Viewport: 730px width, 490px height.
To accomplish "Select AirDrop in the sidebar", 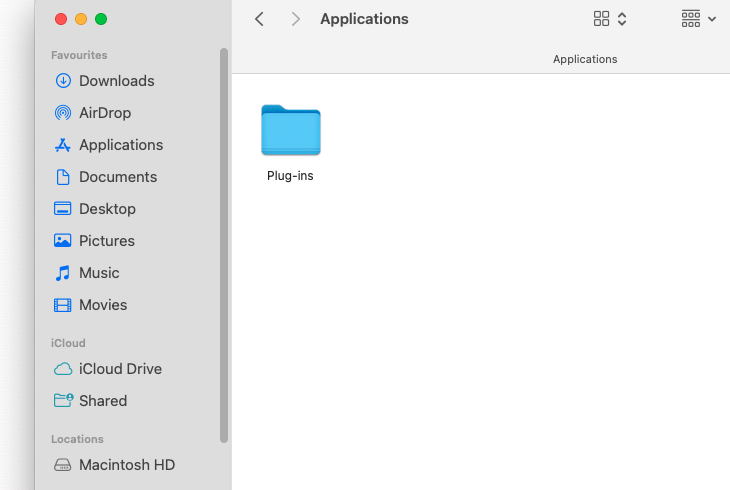I will (x=93, y=113).
